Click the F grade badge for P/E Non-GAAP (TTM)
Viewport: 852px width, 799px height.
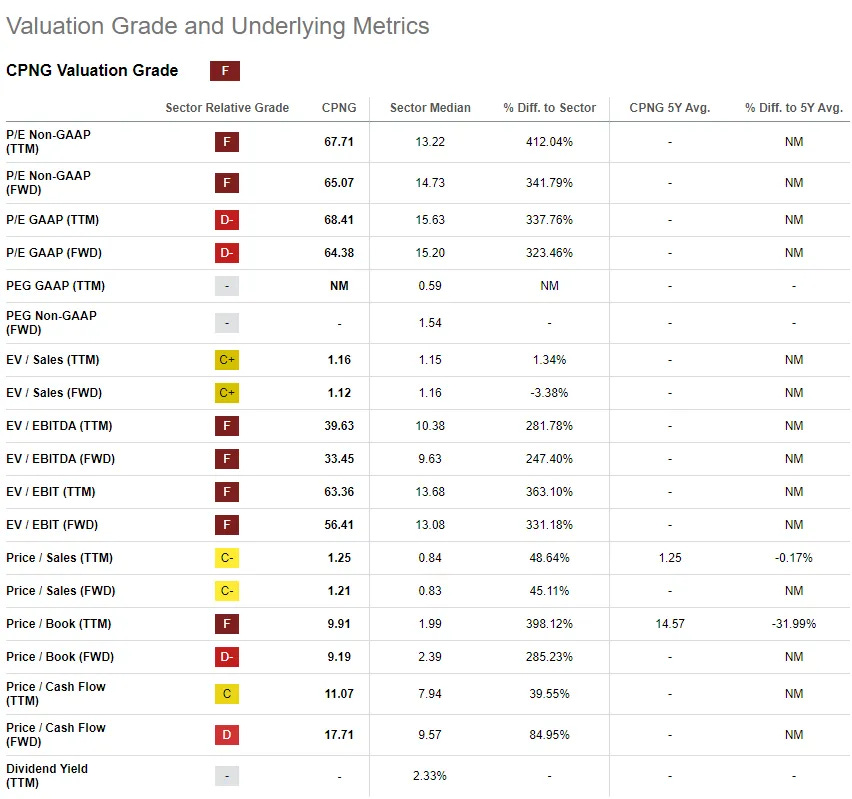point(227,142)
